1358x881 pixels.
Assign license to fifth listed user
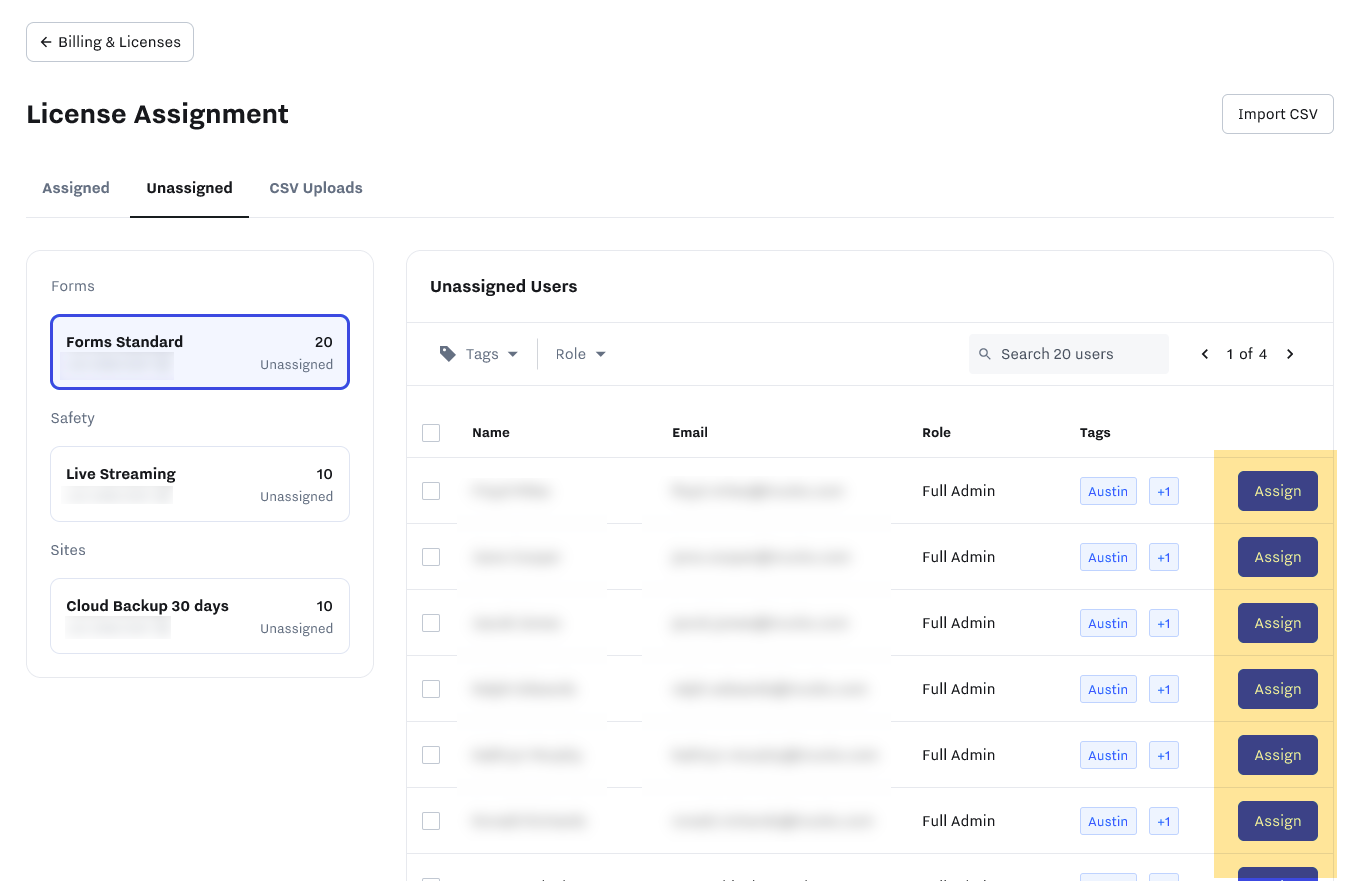pyautogui.click(x=1278, y=755)
